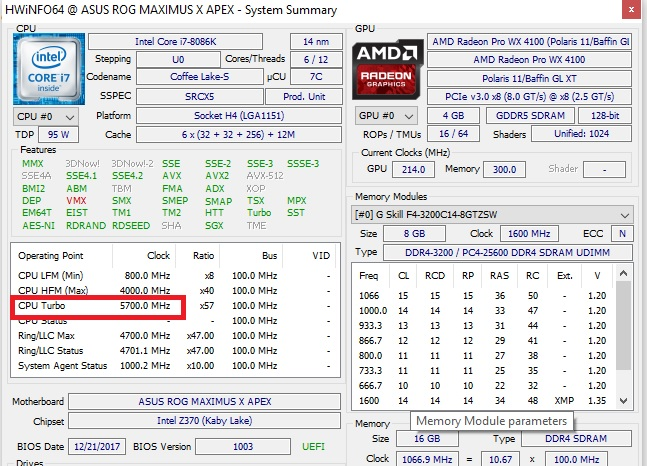
Task: Click the total memory size 16 GB field
Action: 427,438
